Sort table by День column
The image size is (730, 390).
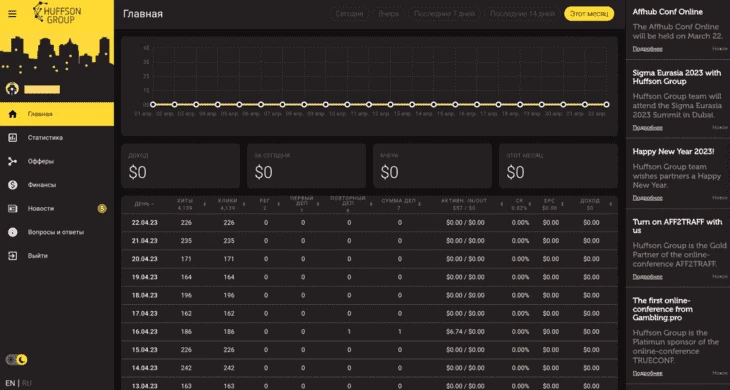click(144, 204)
